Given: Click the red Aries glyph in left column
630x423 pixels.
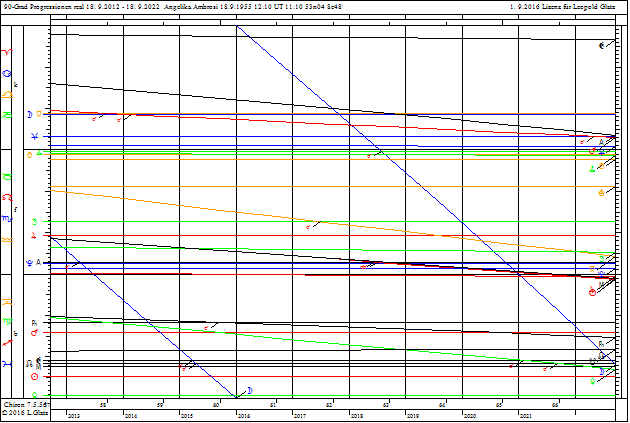Looking at the screenshot, I should pos(9,52).
